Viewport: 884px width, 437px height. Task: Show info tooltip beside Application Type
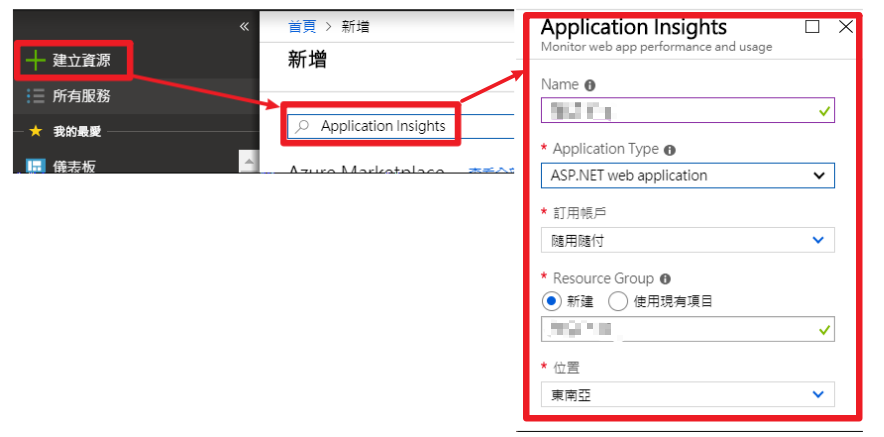(x=669, y=151)
